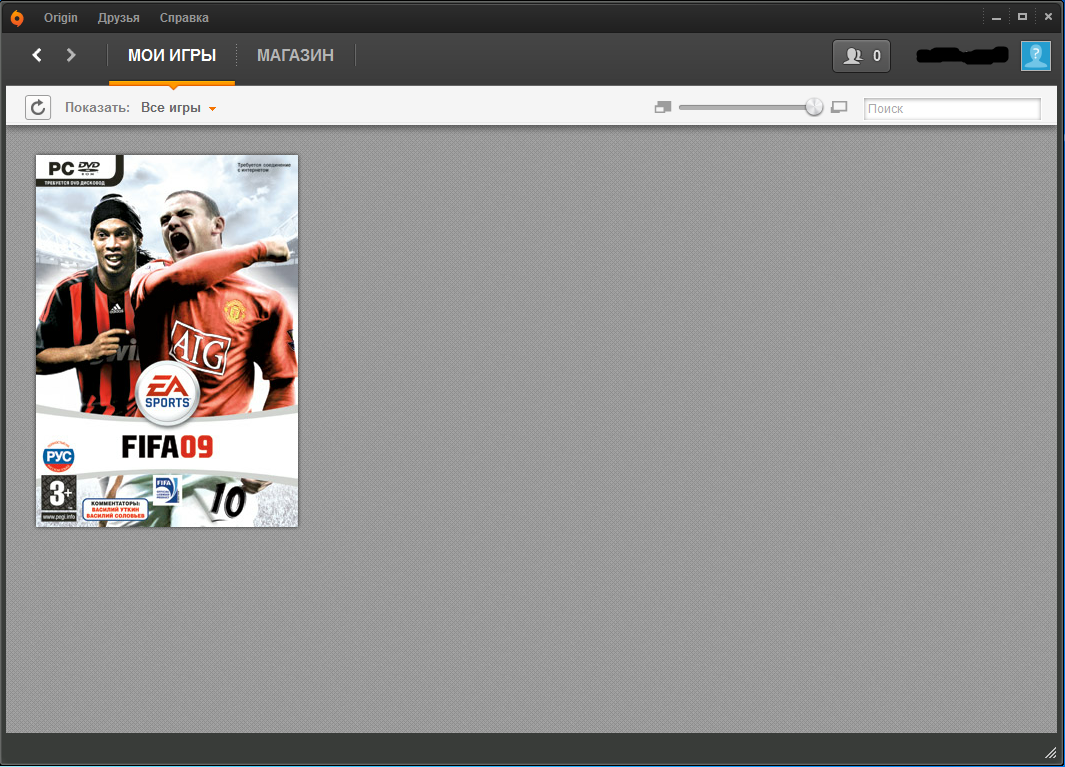Maximize the Origin window

point(1022,17)
